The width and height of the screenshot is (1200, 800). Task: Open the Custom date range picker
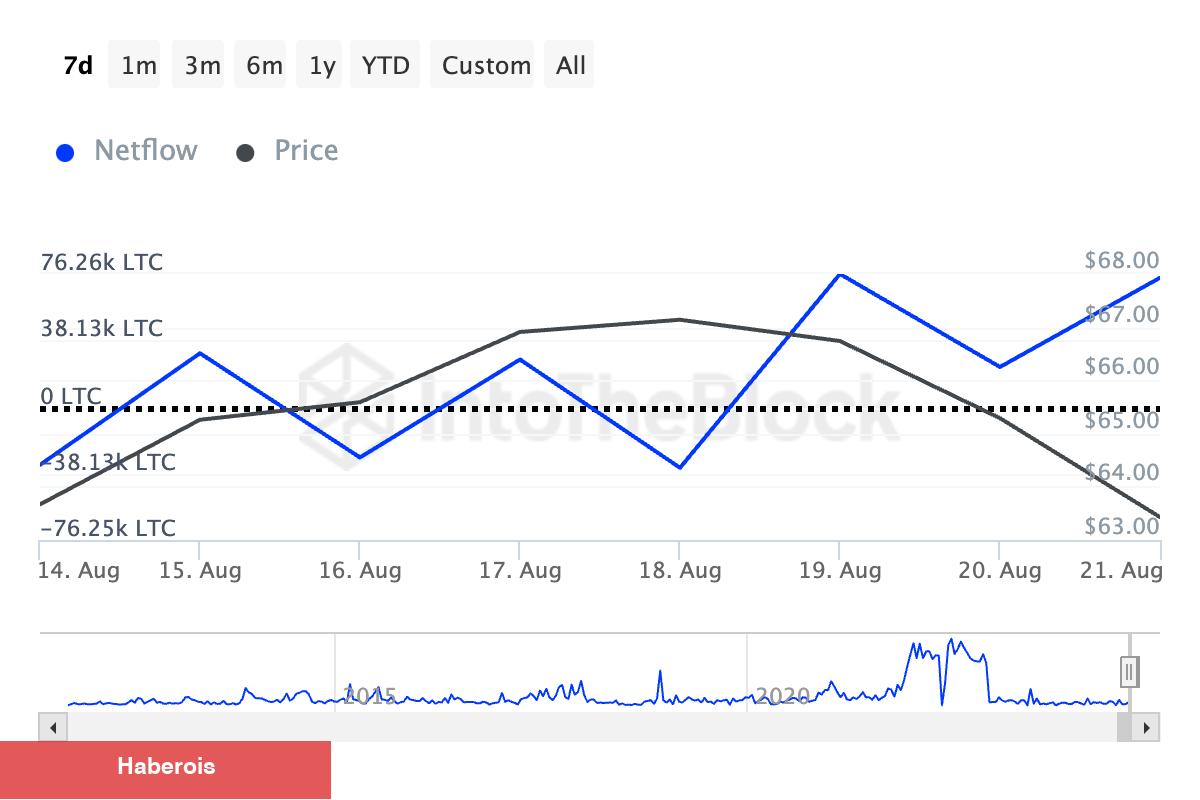pos(486,65)
